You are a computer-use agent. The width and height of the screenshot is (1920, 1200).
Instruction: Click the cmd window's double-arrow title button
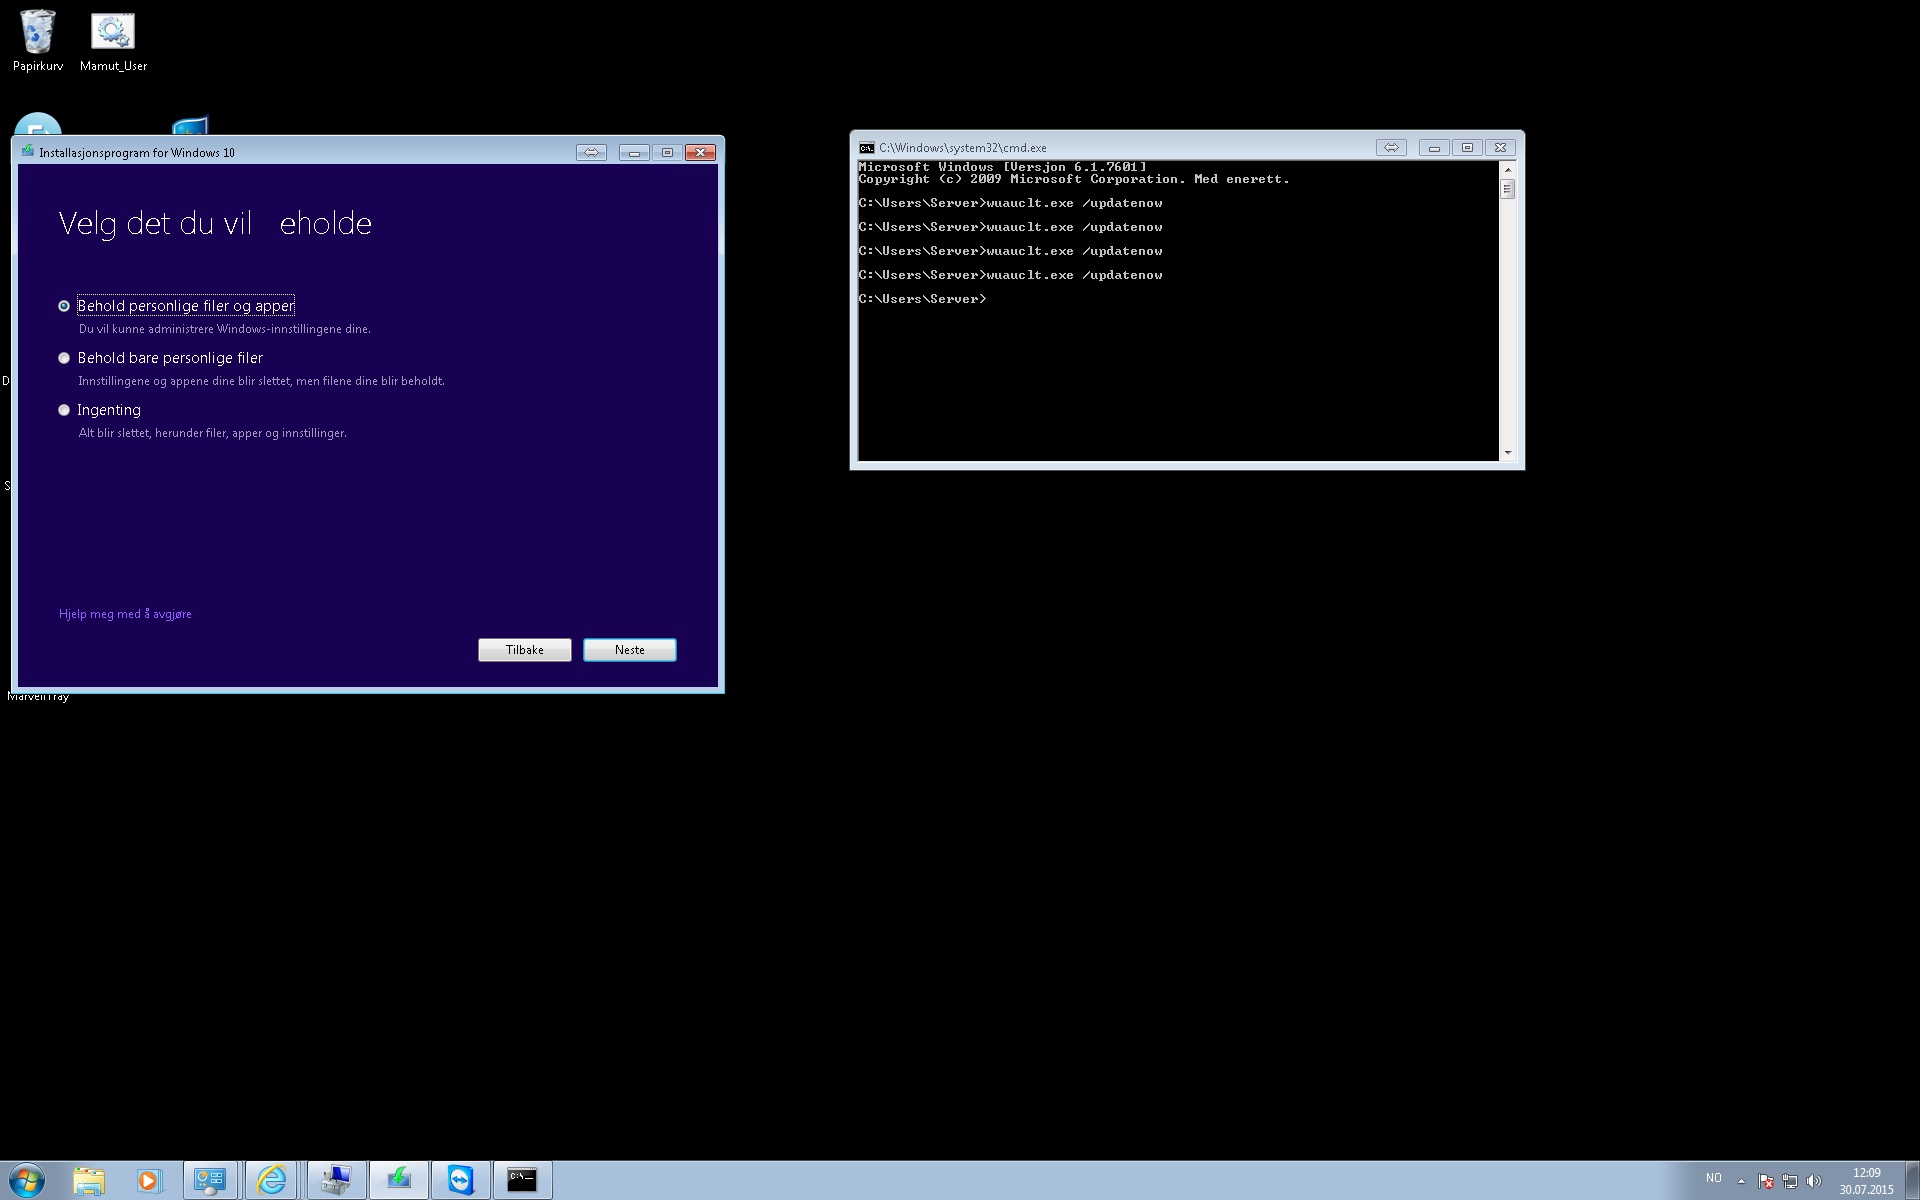point(1391,147)
